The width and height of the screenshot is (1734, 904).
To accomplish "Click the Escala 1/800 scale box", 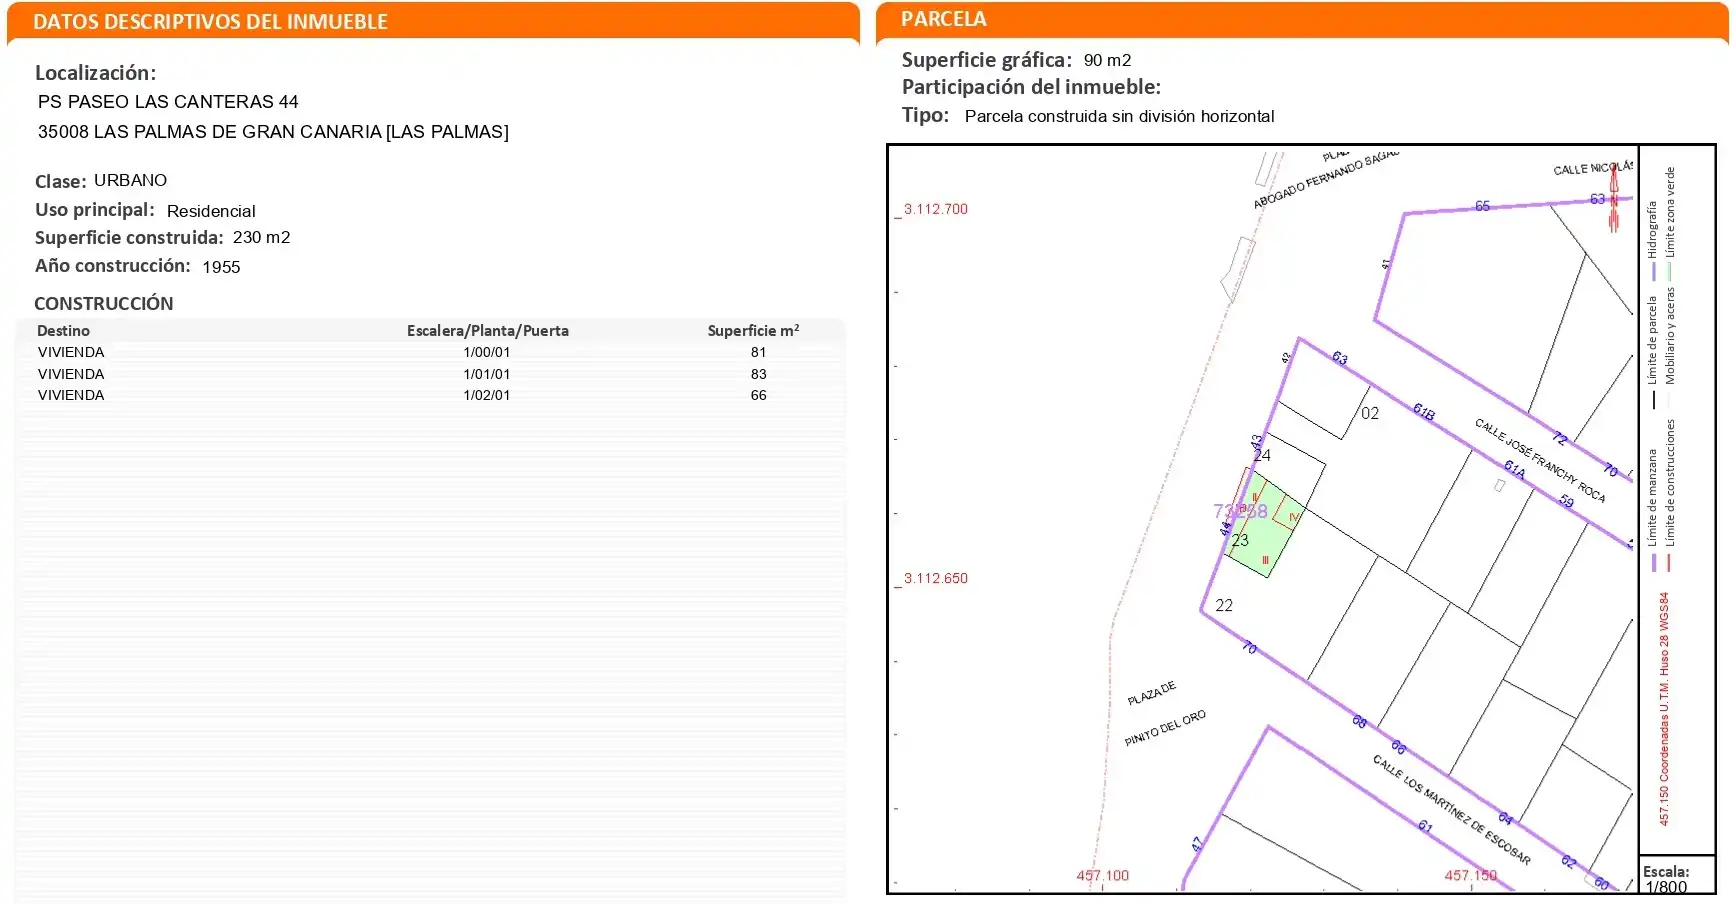I will pos(1677,875).
